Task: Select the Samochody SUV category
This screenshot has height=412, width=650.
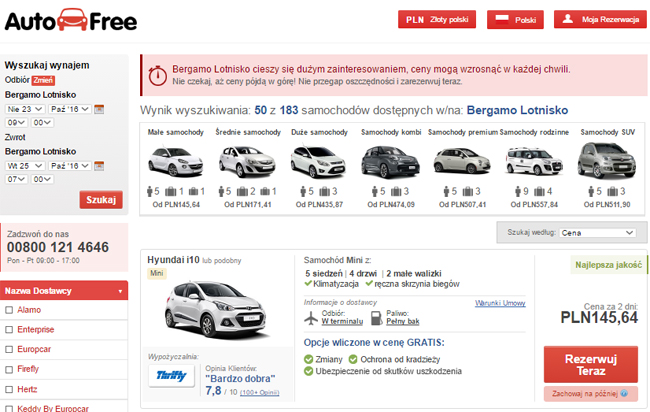Action: [607, 168]
